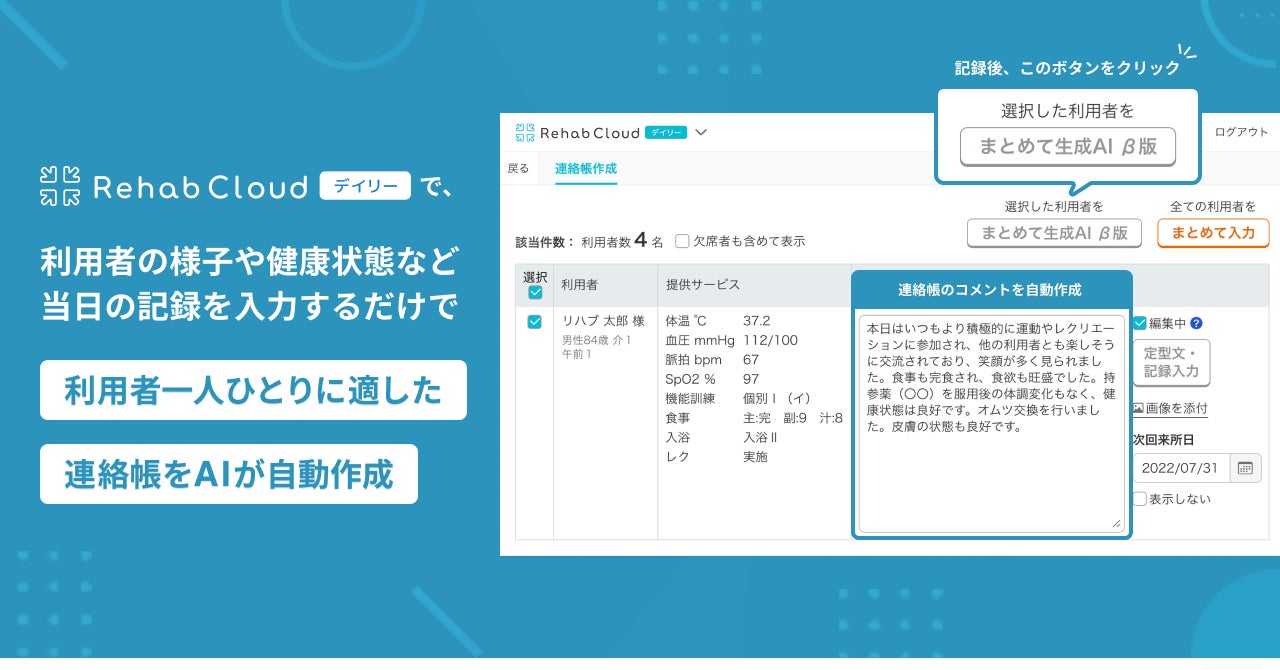Click the user name リハブ 太郎 様
The width and height of the screenshot is (1280, 670).
point(603,321)
